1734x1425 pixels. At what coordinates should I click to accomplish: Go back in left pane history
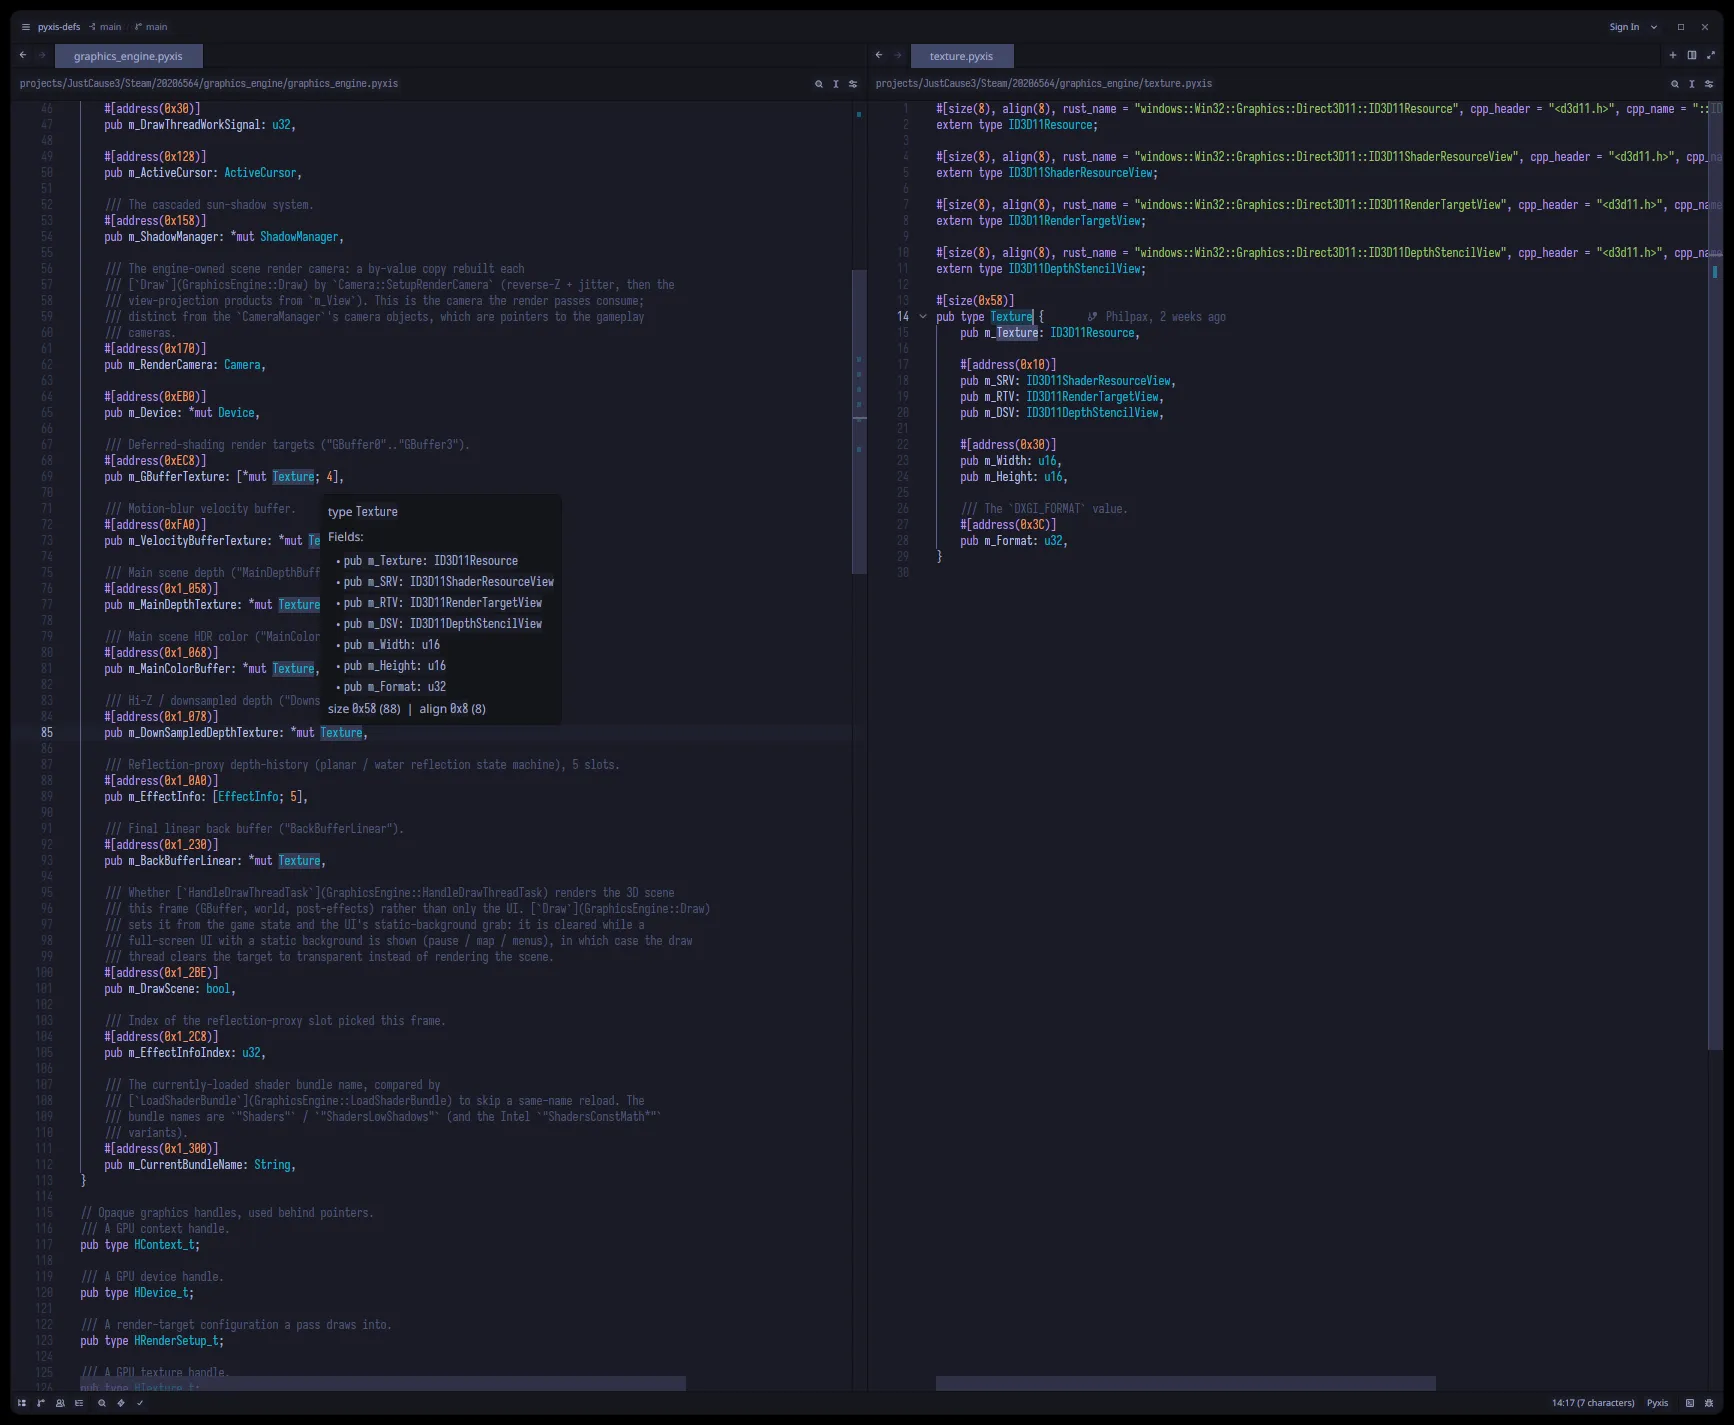coord(23,55)
